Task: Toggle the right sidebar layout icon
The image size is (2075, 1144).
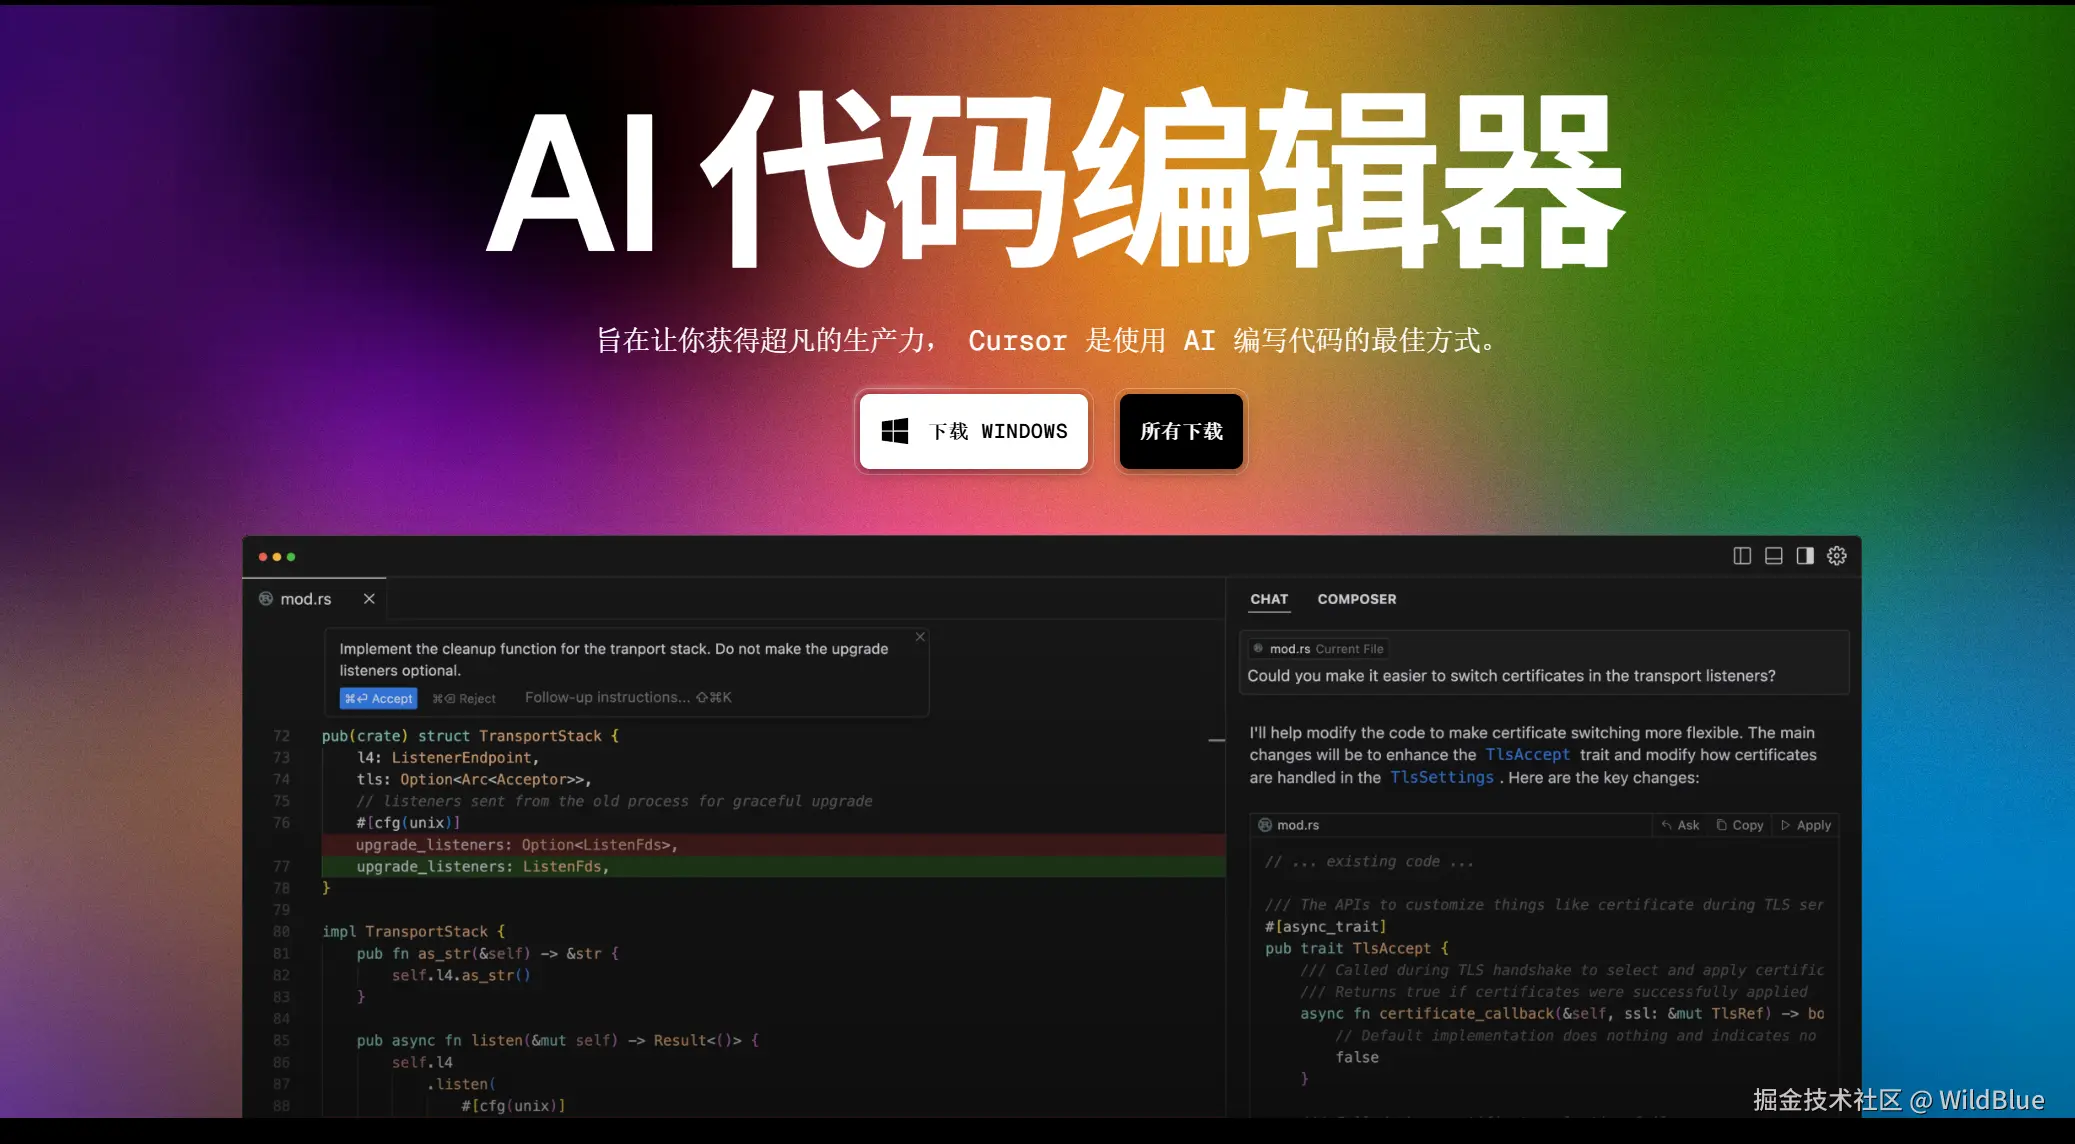Action: [1805, 556]
